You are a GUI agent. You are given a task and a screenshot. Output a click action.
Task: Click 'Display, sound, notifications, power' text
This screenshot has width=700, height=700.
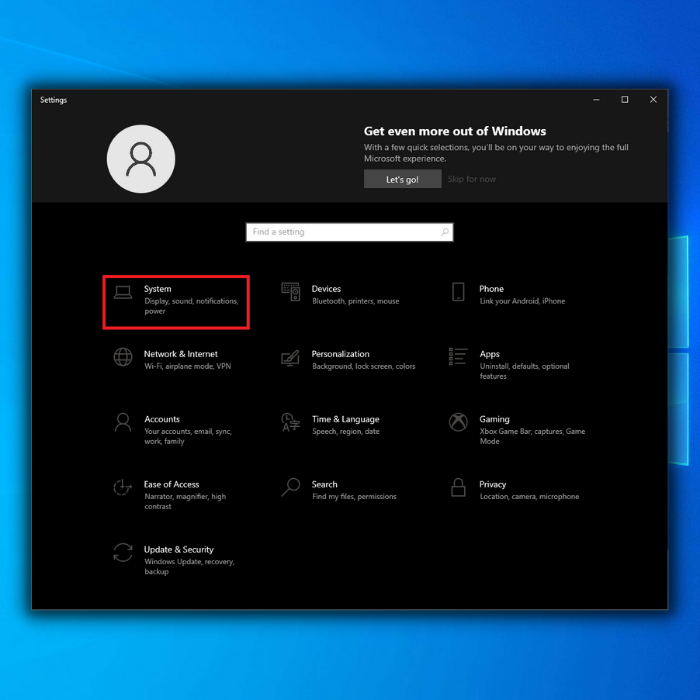pos(192,306)
